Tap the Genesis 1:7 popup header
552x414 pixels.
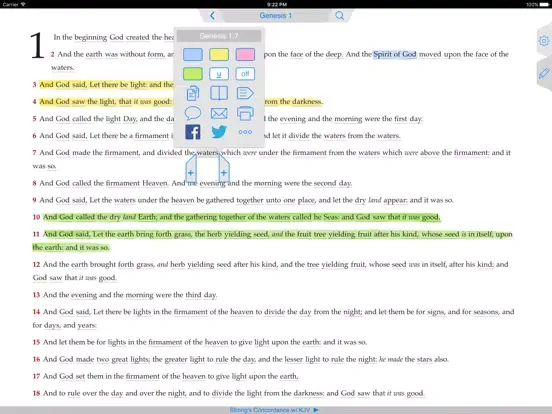219,36
